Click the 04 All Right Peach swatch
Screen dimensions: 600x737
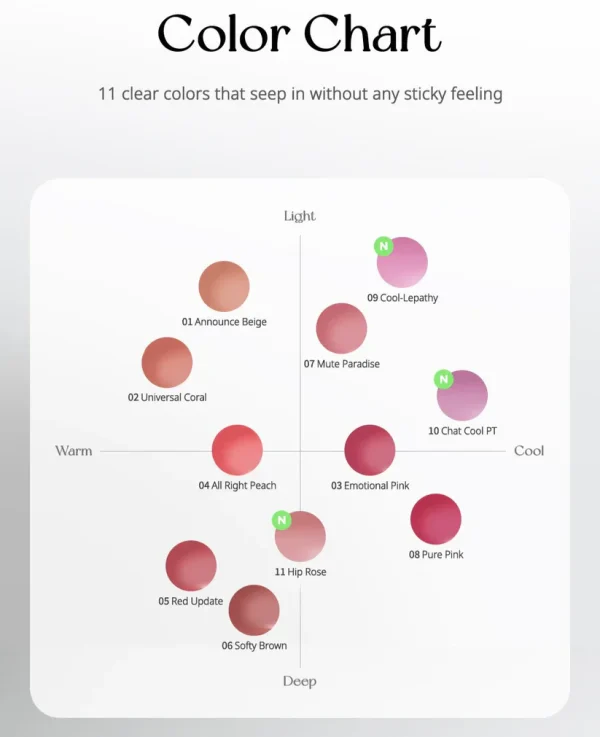pyautogui.click(x=237, y=450)
